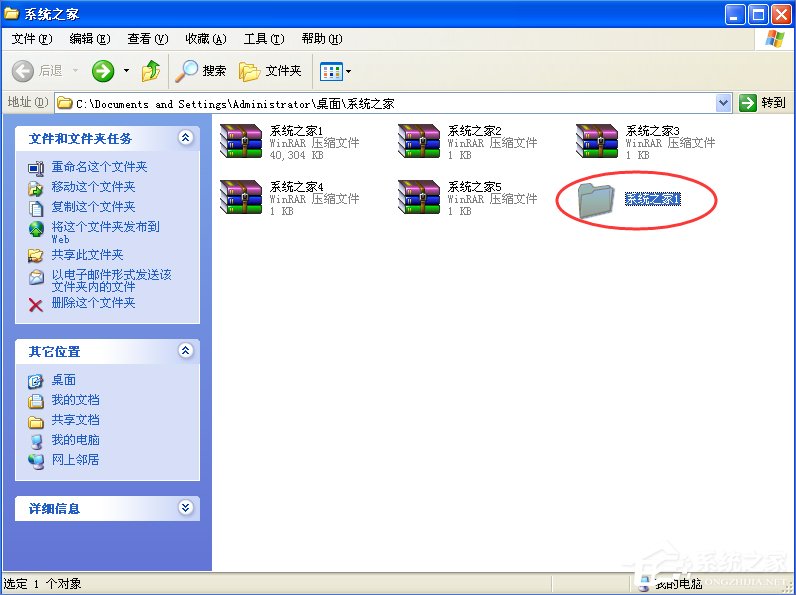Click the Network Places (网上邻居) icon
This screenshot has width=796, height=595.
[x=36, y=461]
